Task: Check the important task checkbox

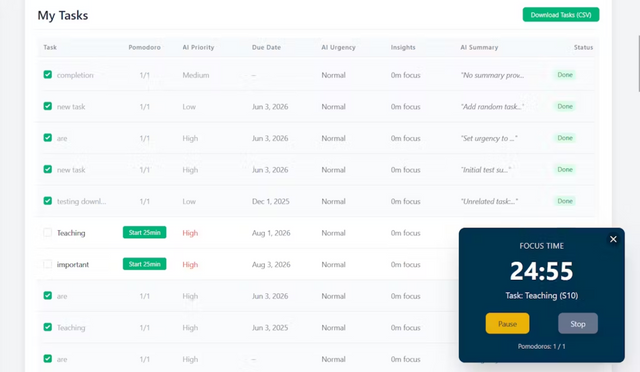Action: point(48,264)
